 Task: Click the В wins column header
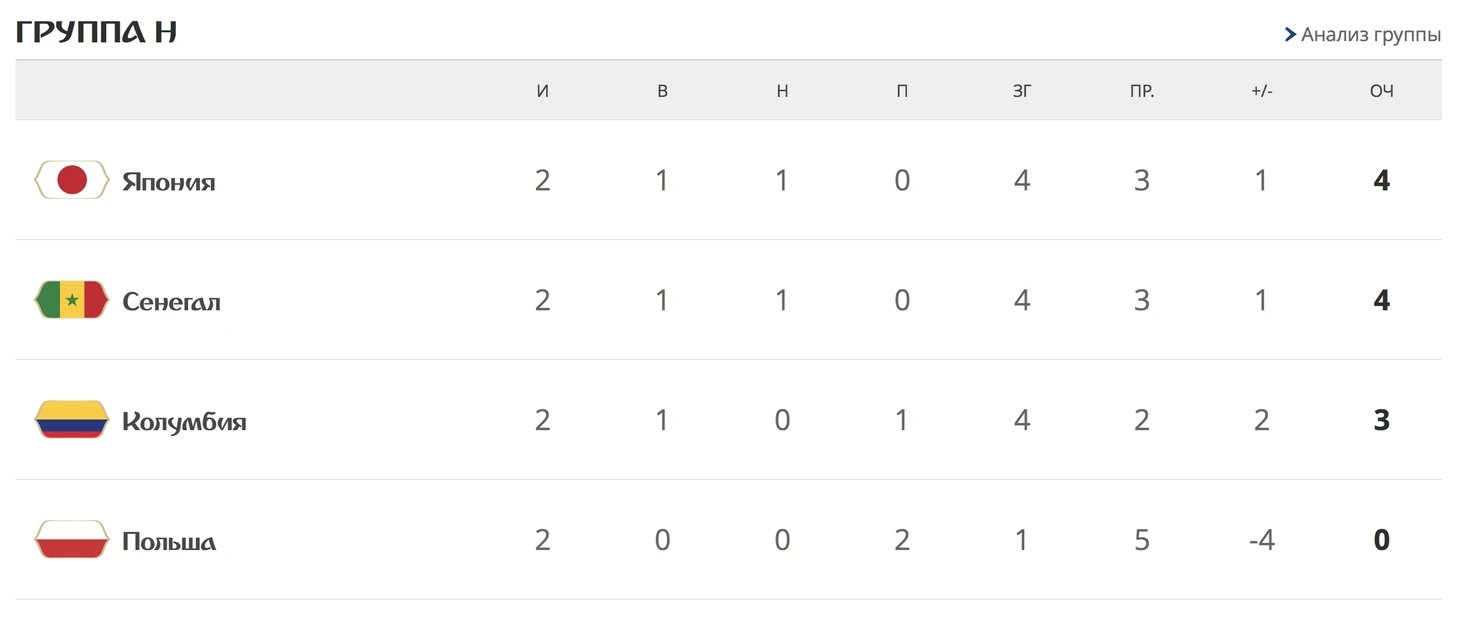coord(662,91)
